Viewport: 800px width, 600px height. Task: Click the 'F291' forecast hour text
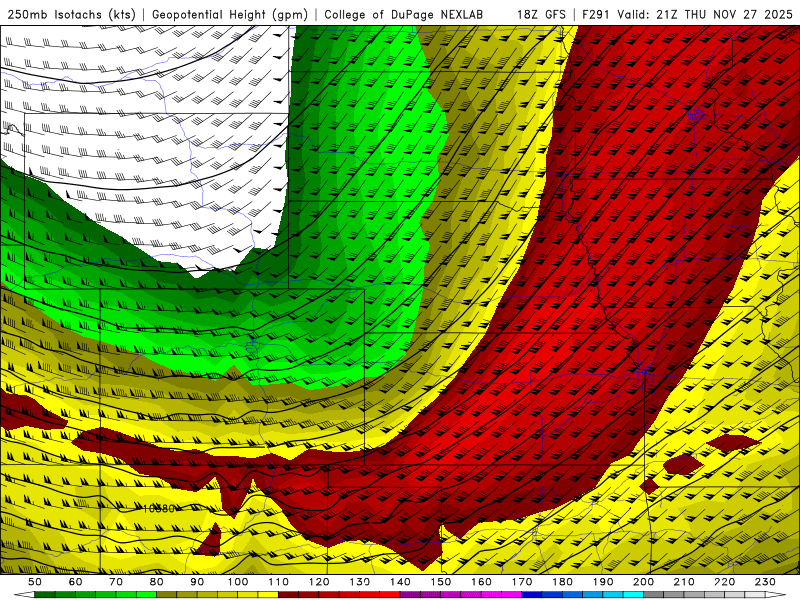click(x=596, y=14)
